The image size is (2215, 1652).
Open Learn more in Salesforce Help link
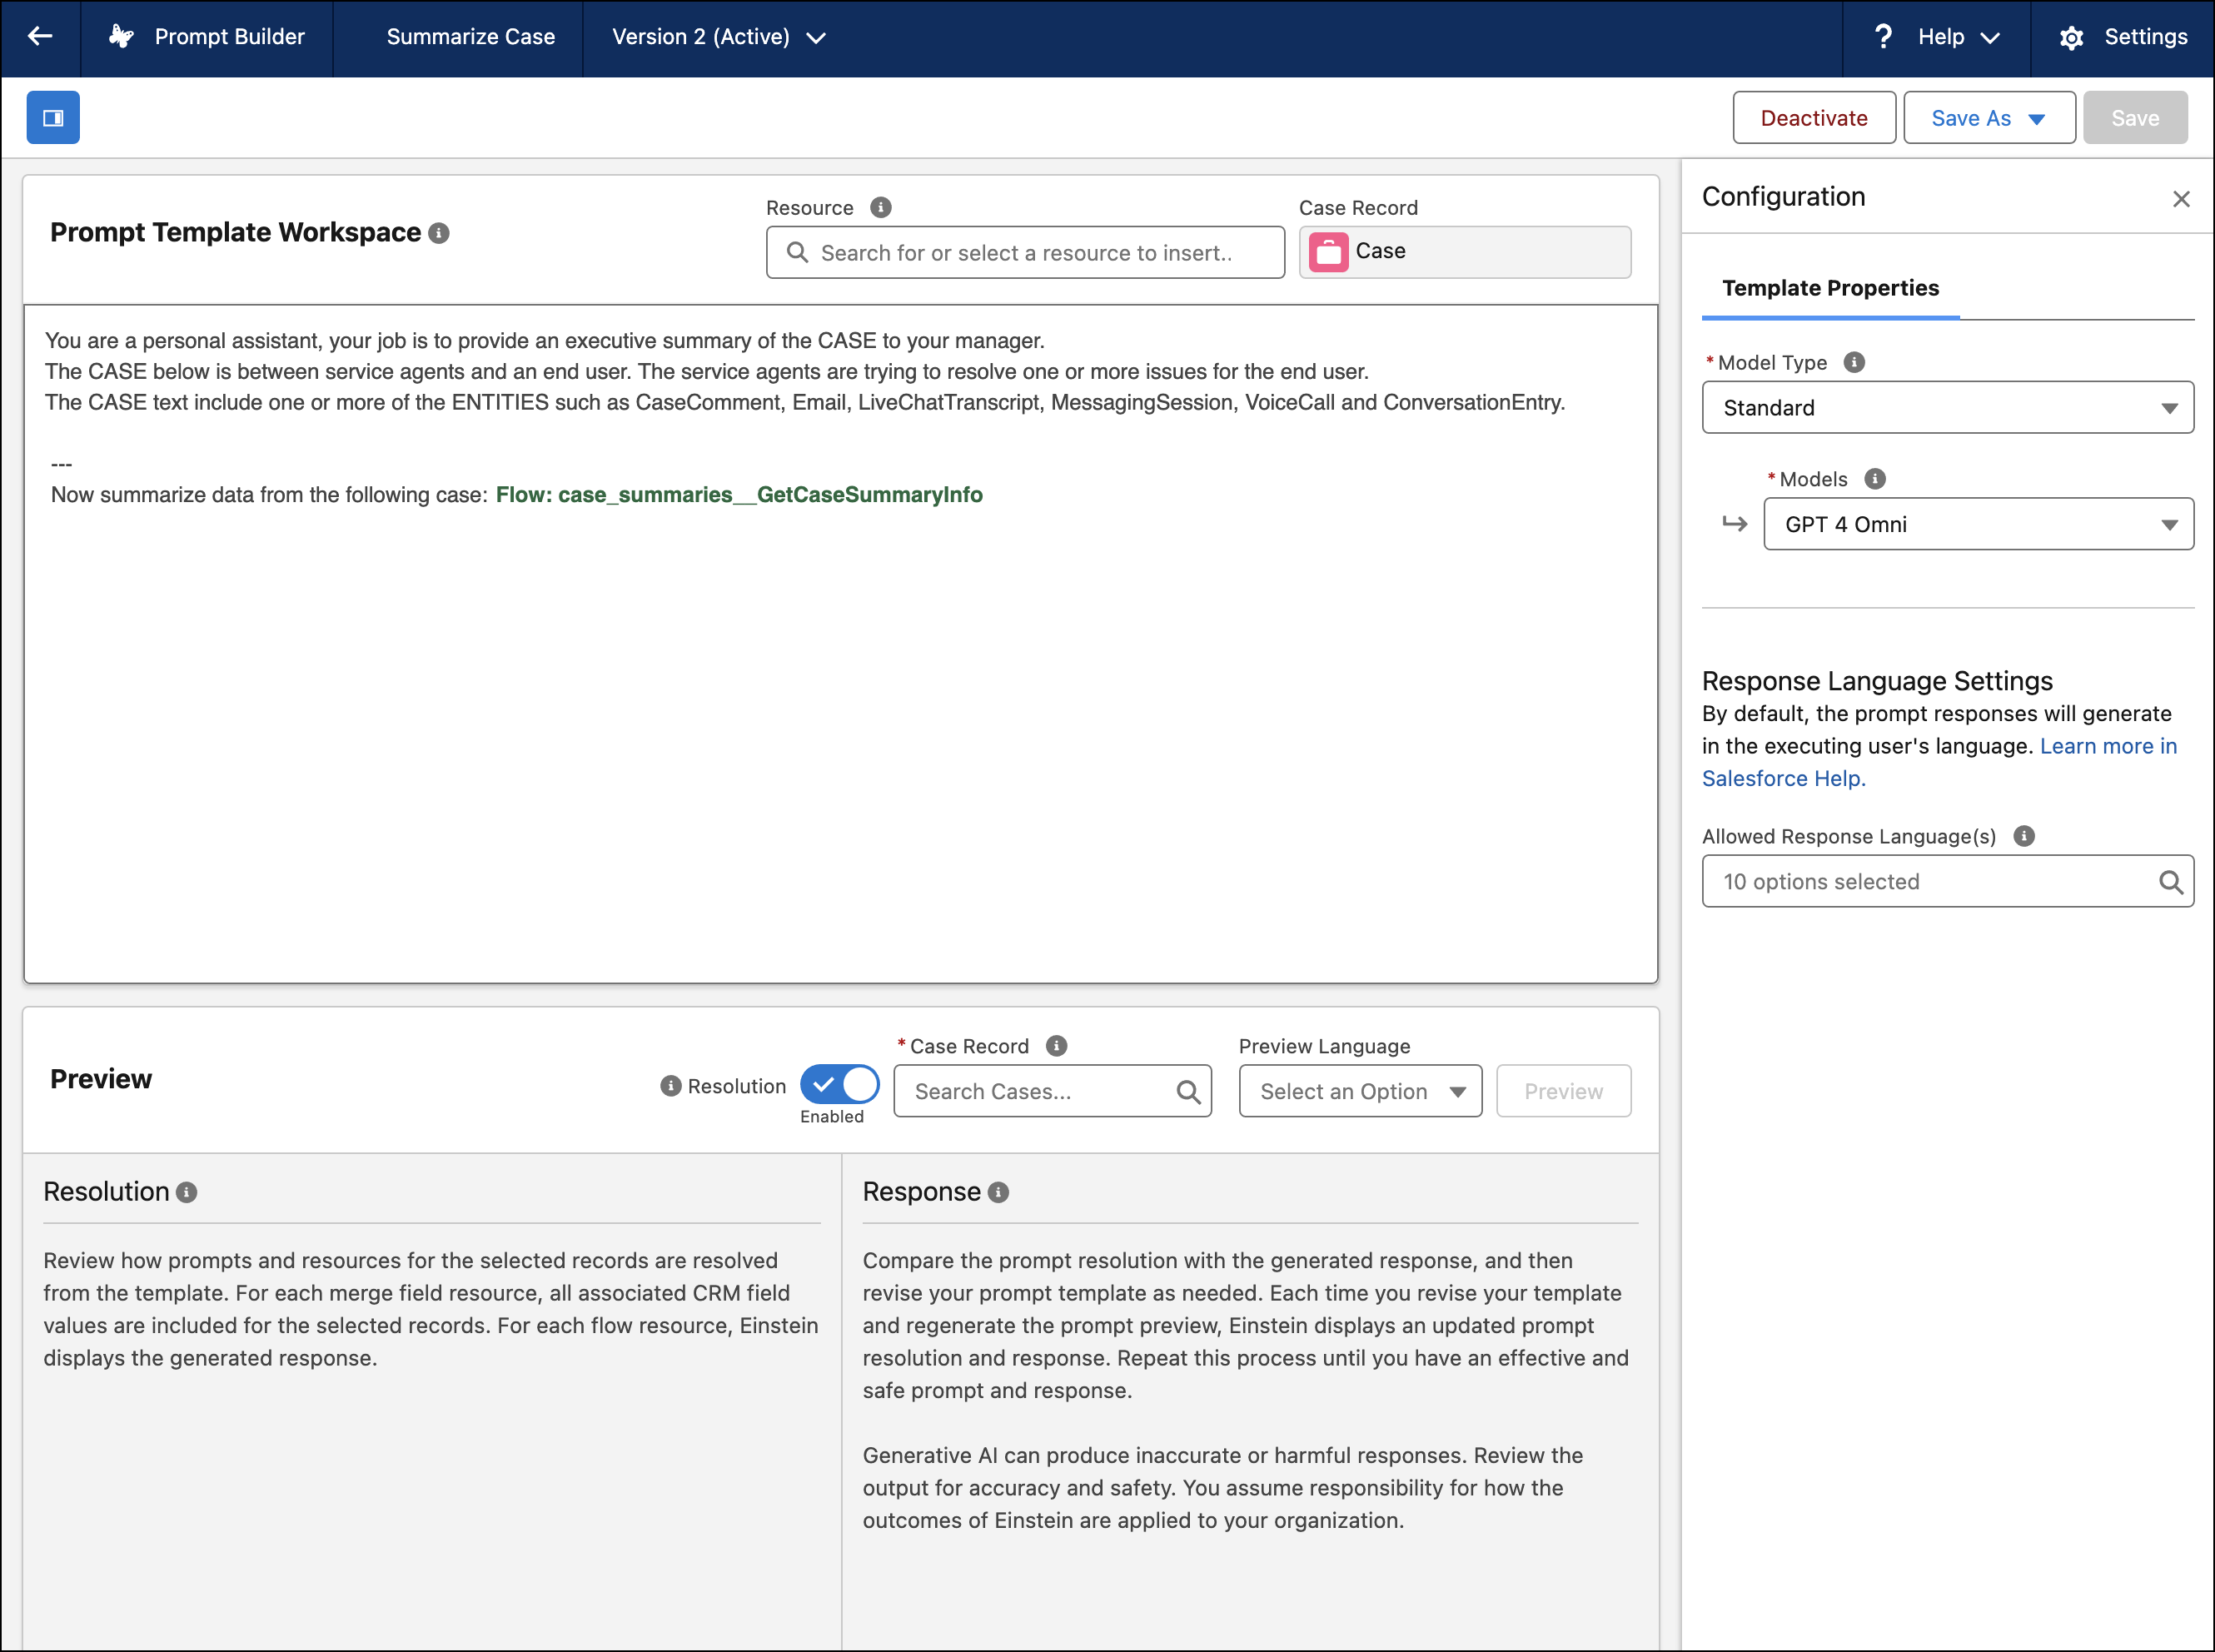pyautogui.click(x=2107, y=746)
